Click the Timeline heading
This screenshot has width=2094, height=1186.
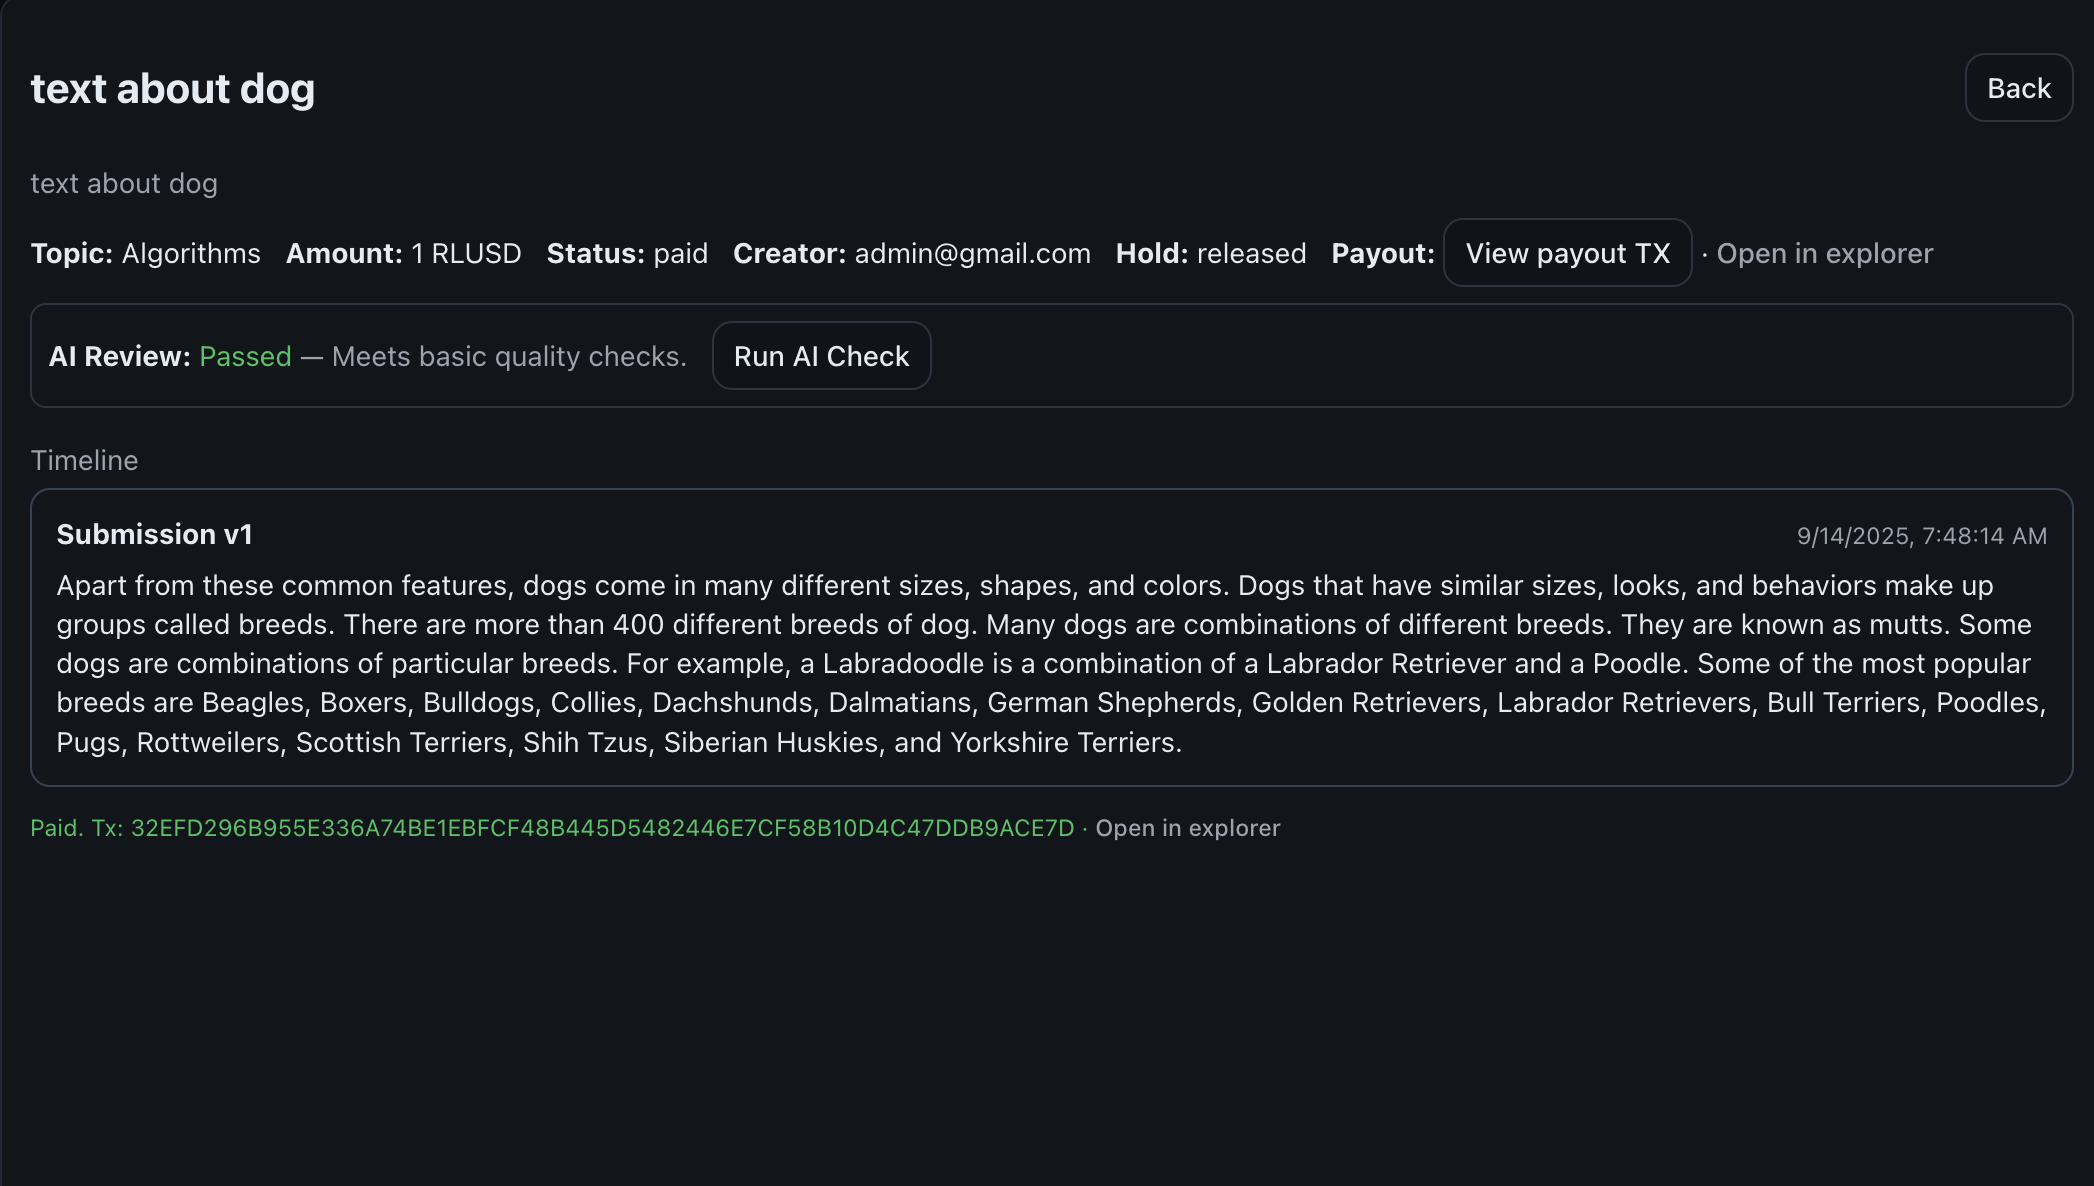click(x=84, y=460)
